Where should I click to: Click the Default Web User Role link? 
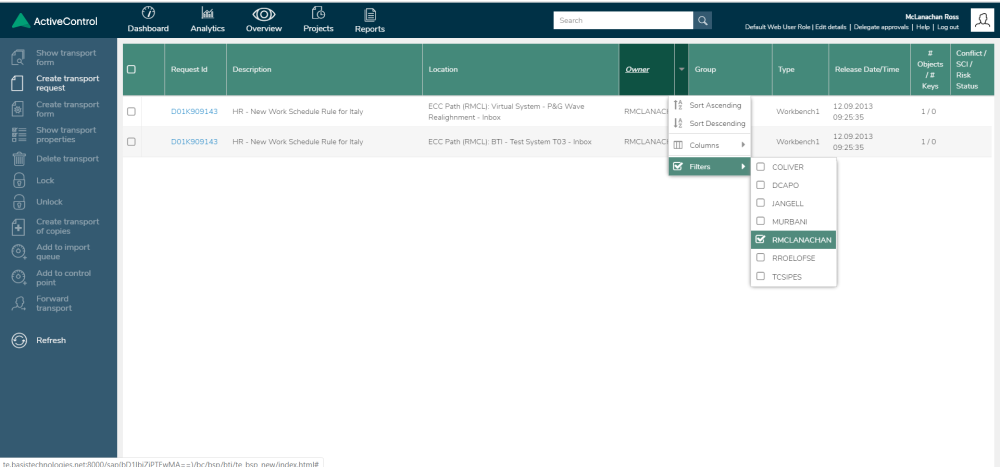[777, 27]
